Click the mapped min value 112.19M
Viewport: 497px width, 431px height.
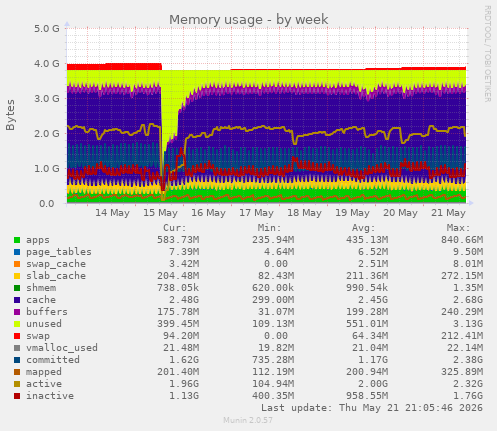273,372
